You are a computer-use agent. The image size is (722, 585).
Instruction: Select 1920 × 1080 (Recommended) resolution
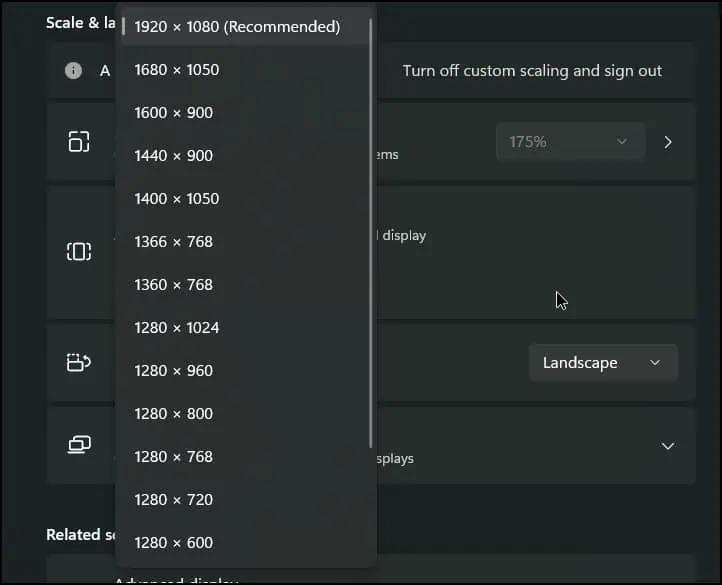pyautogui.click(x=237, y=27)
